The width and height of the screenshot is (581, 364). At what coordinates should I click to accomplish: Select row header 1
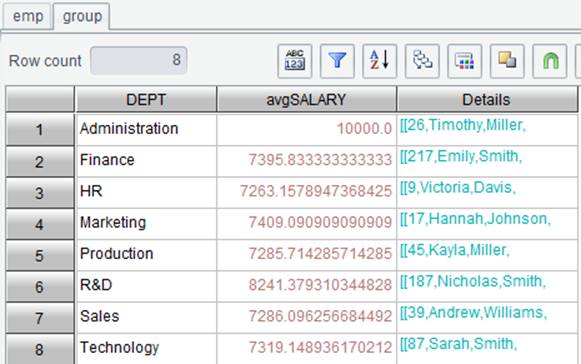(40, 130)
